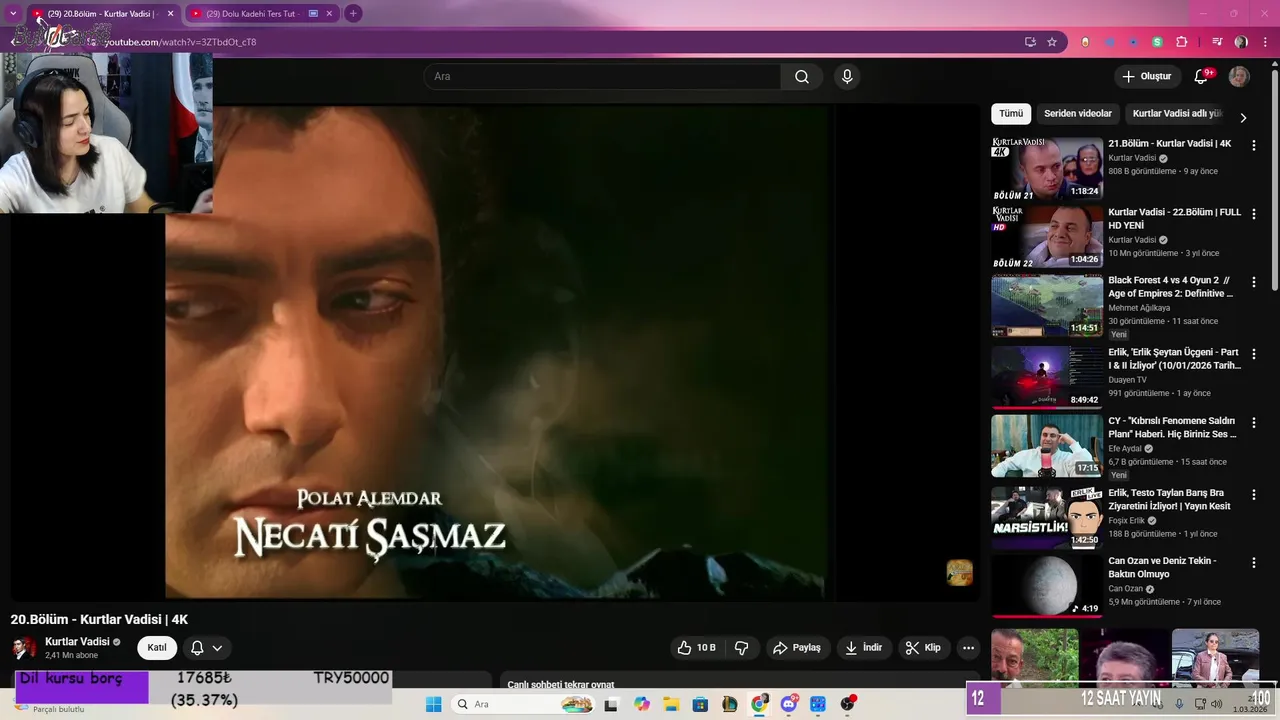Click the Windows taskbar search box
Viewport: 1280px width, 720px height.
[522, 704]
